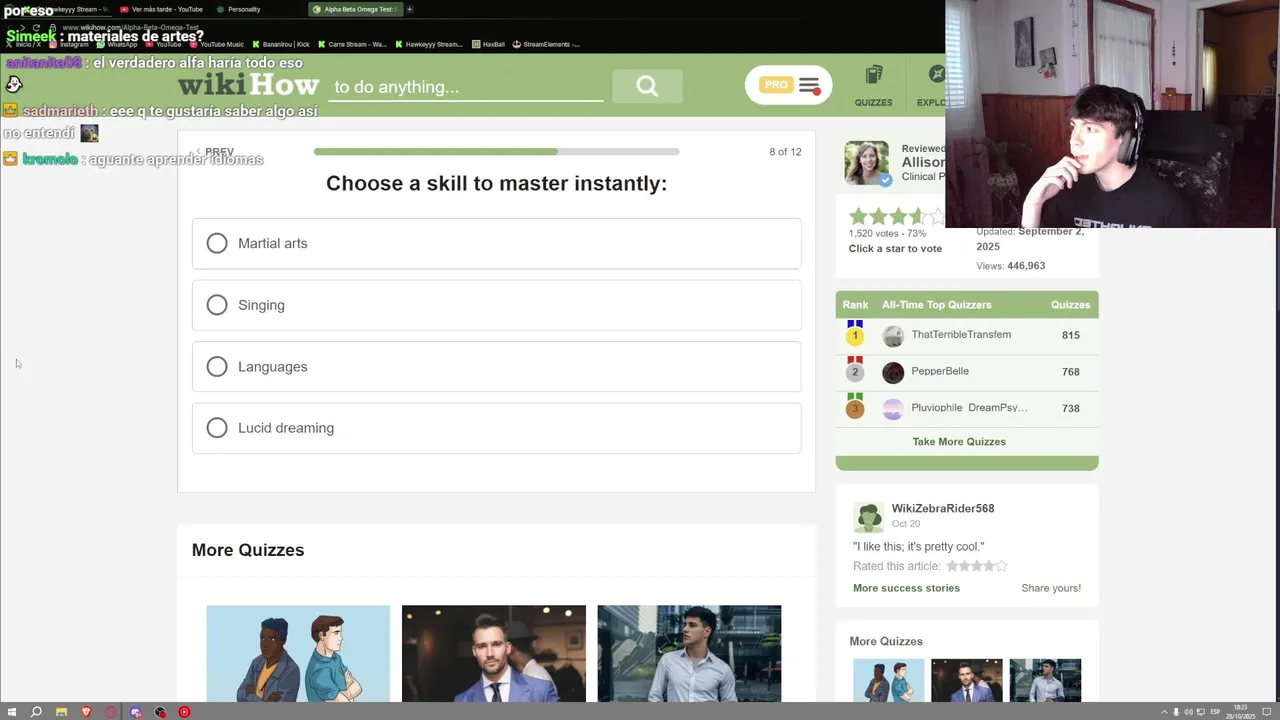
Task: Click the Share yours! link
Action: click(1051, 588)
